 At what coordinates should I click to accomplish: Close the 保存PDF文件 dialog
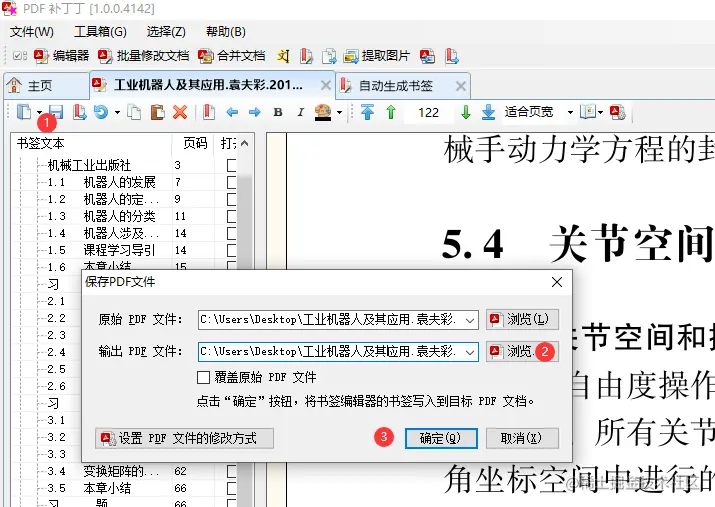557,282
